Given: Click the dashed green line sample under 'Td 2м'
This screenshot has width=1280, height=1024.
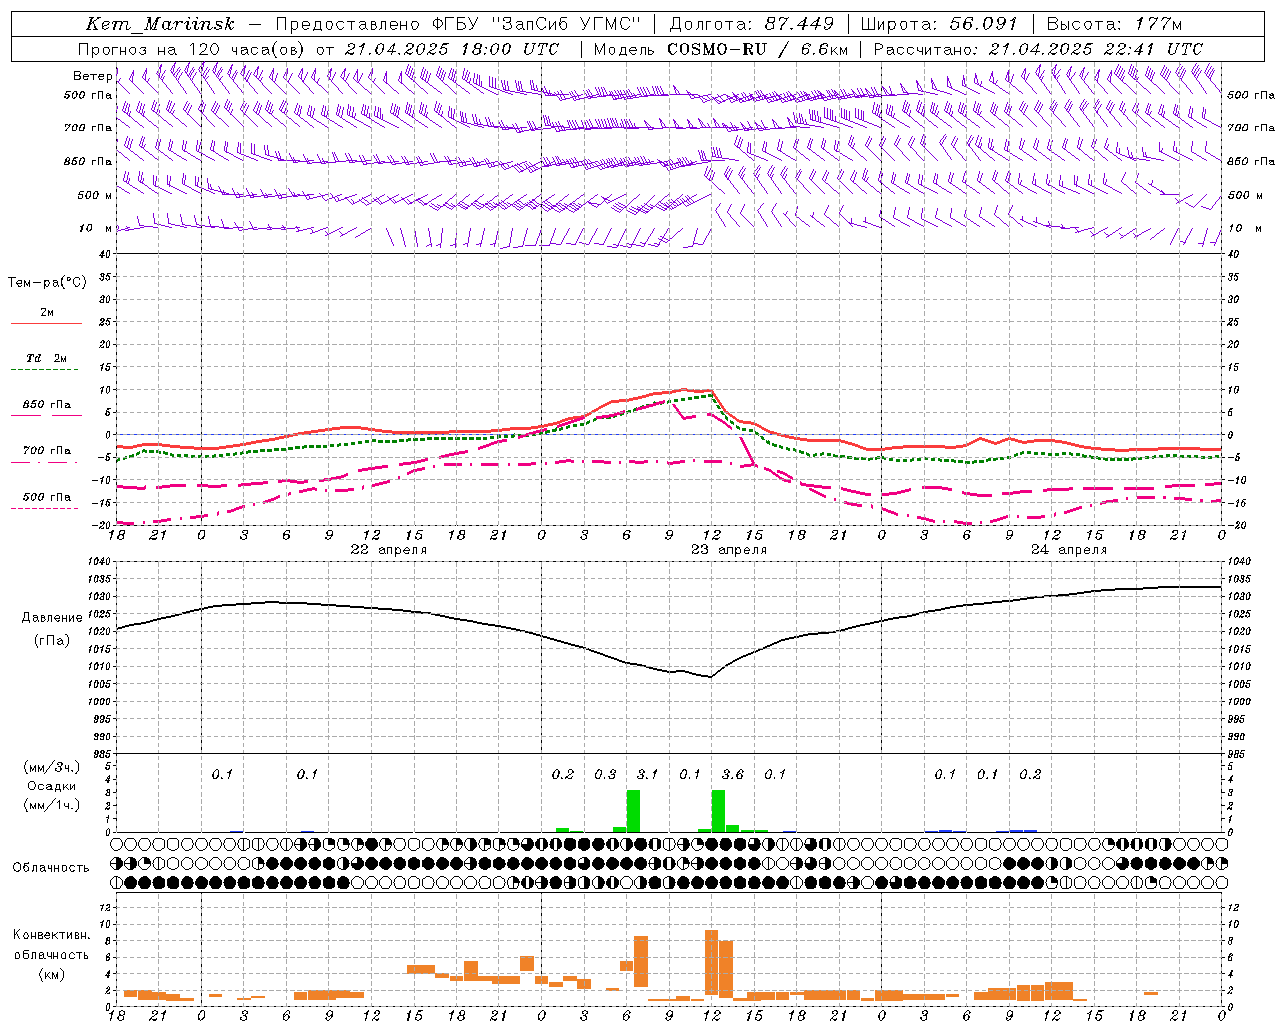Looking at the screenshot, I should click(45, 369).
